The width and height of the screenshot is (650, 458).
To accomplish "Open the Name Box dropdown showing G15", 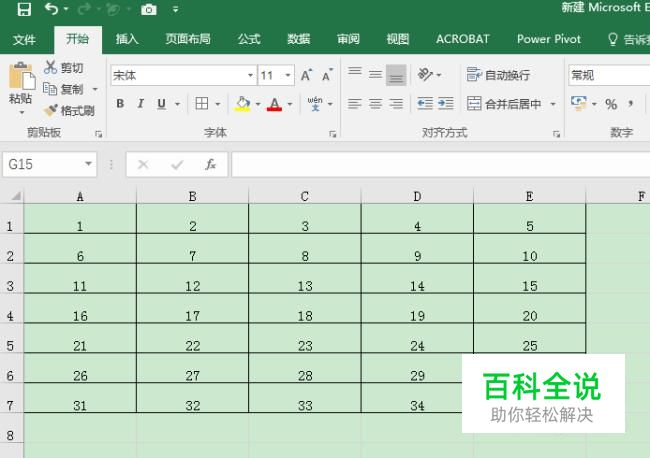I will [x=88, y=164].
